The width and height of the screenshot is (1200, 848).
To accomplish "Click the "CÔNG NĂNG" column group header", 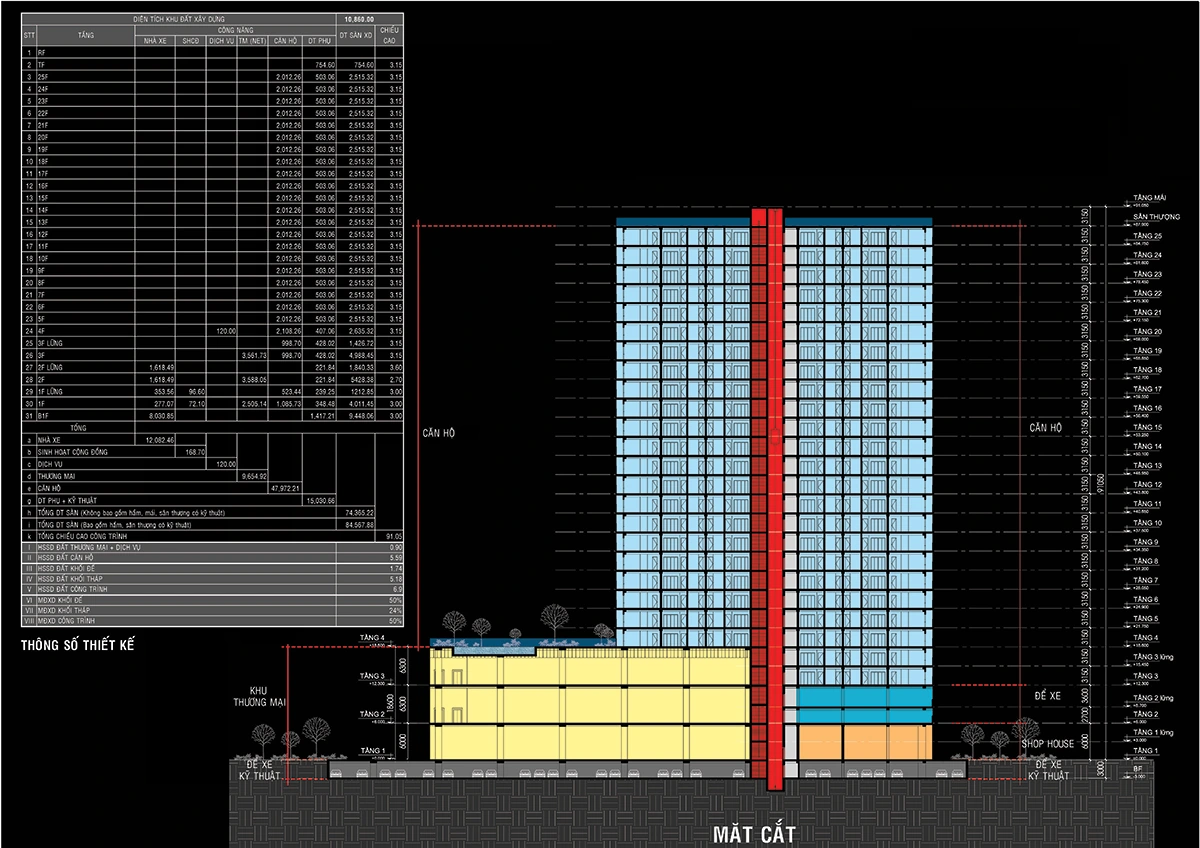I will (x=236, y=30).
